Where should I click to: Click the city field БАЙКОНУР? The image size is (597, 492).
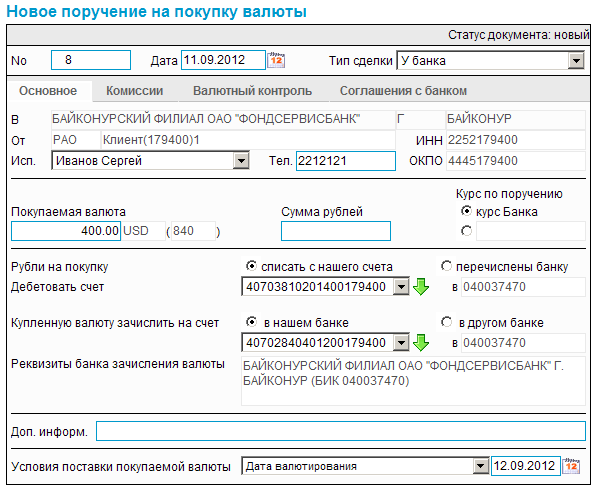click(516, 119)
